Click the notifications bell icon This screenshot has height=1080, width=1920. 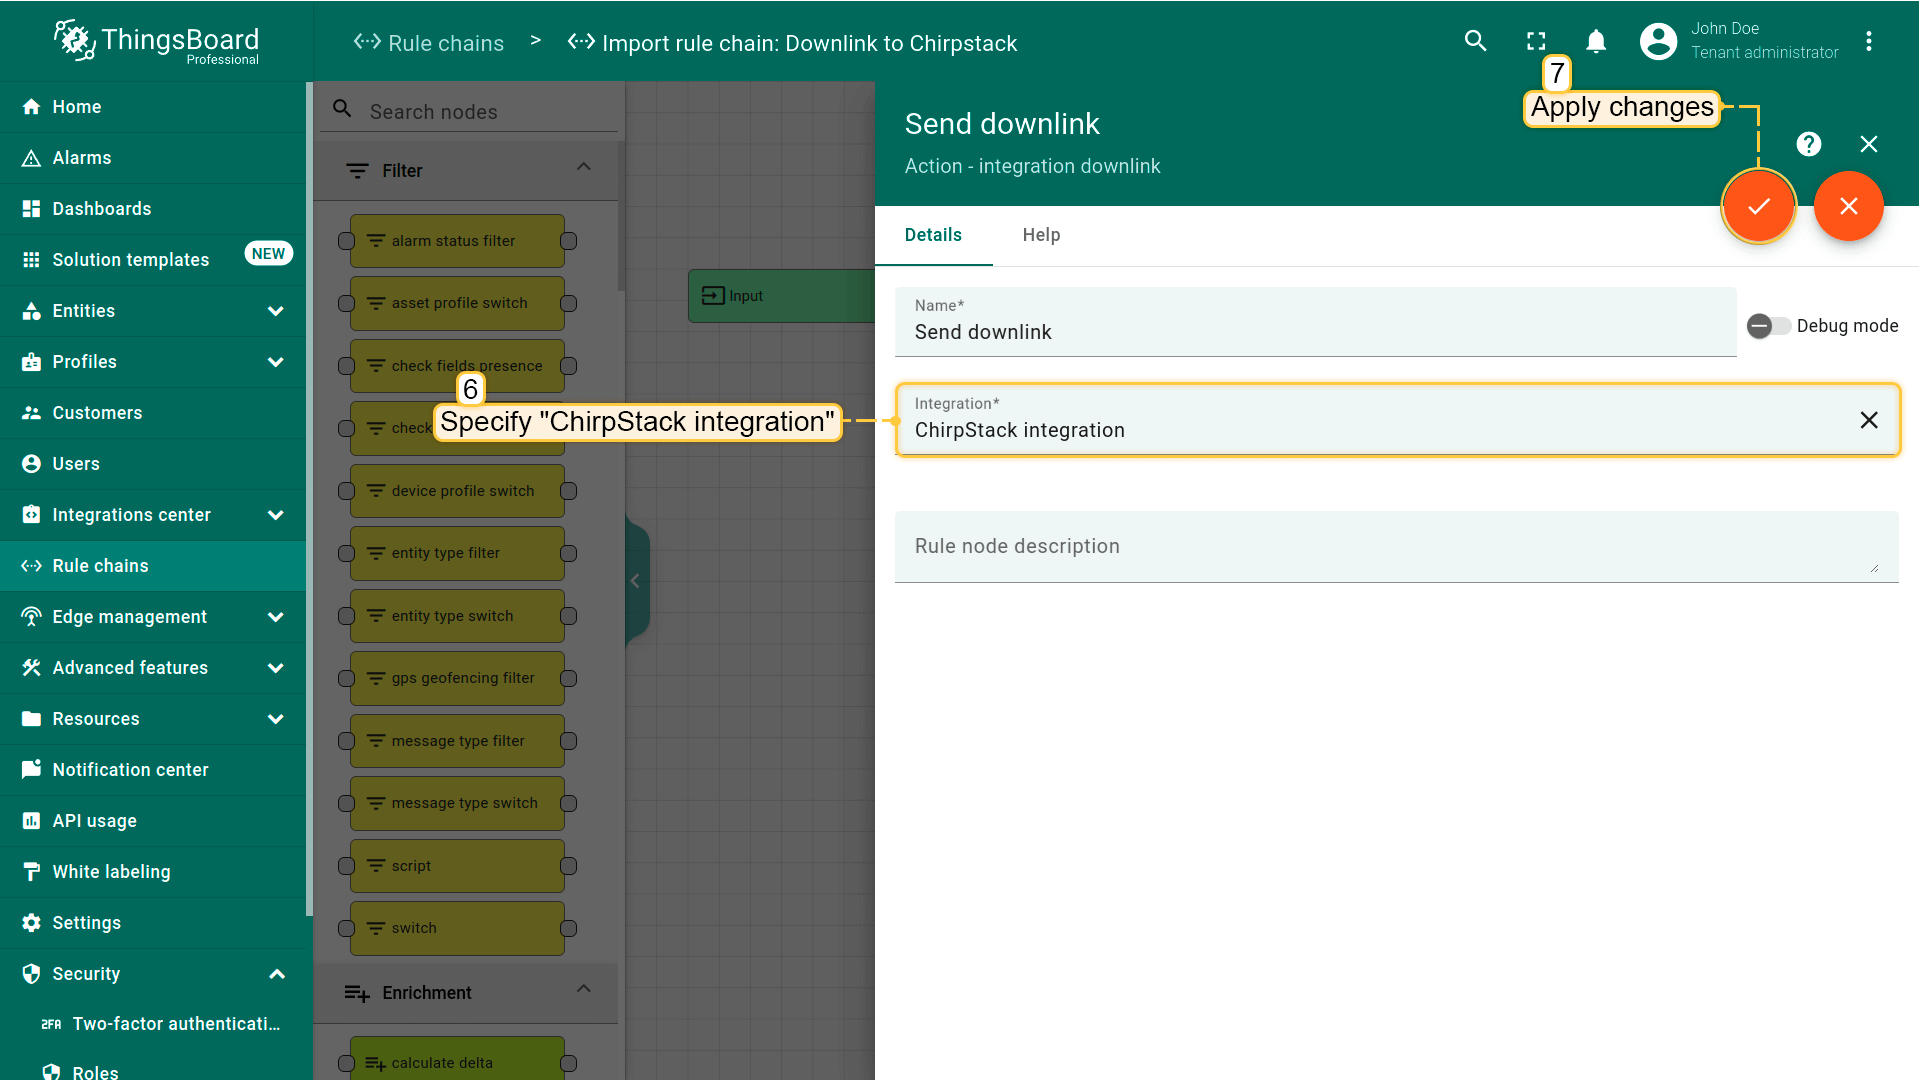tap(1596, 41)
